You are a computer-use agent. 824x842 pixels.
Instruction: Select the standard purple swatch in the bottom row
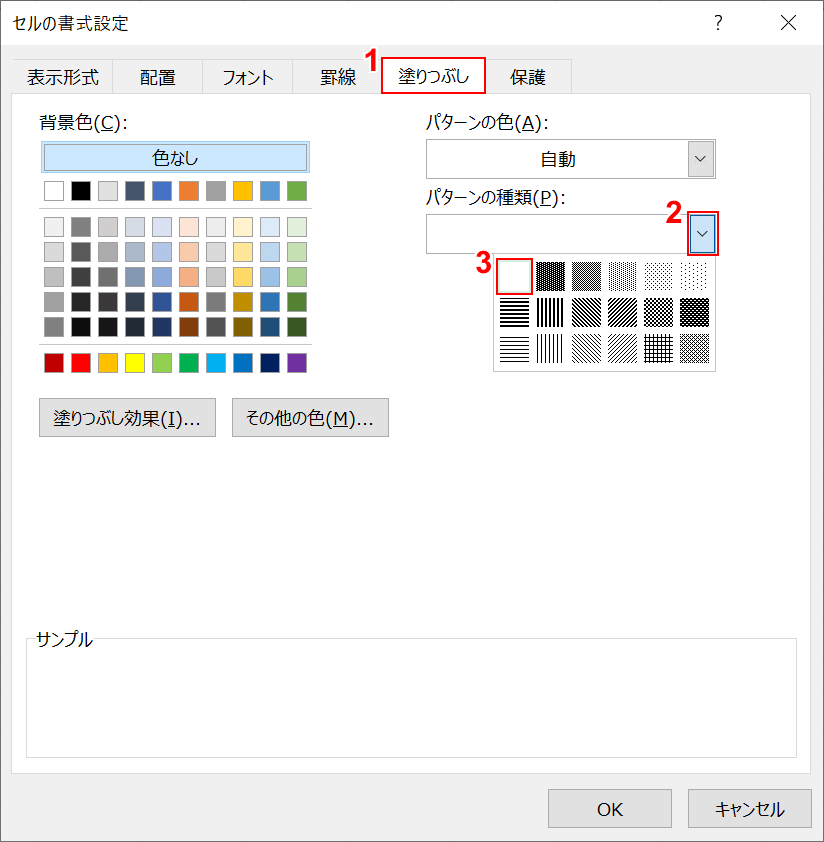click(297, 363)
